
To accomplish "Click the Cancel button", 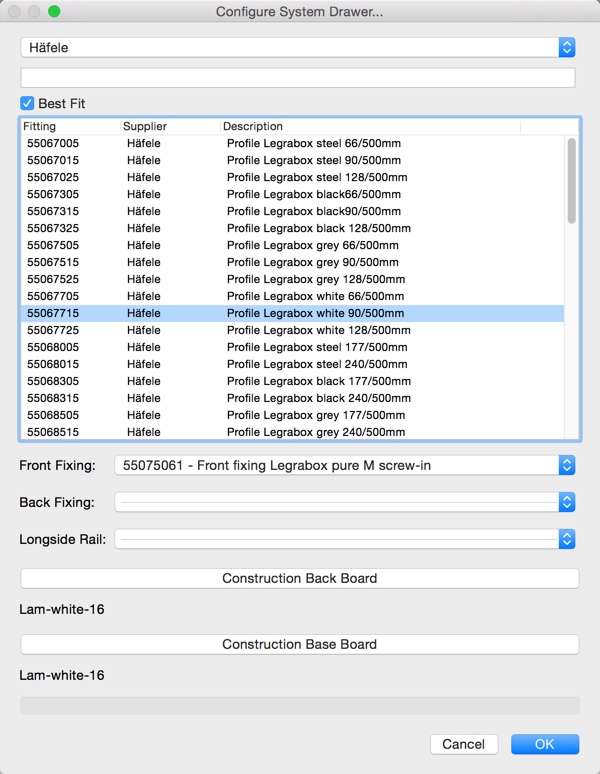I will tap(464, 744).
